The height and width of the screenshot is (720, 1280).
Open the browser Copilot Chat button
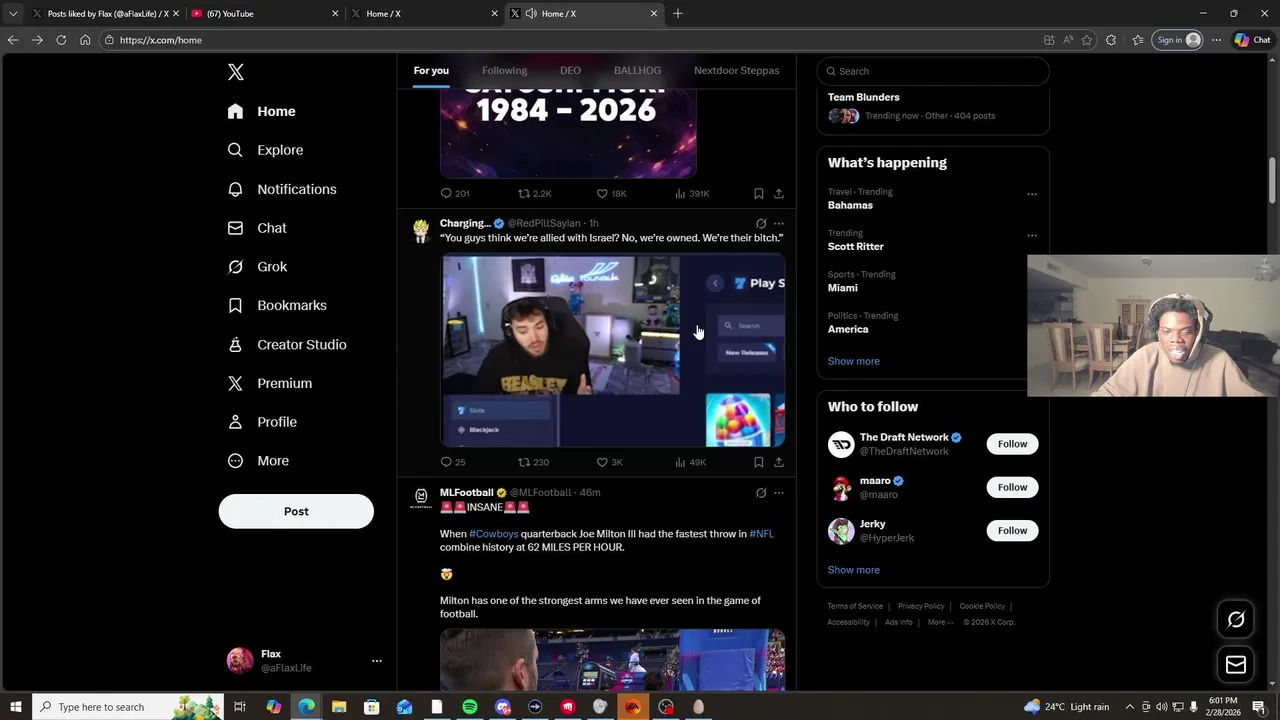click(x=1252, y=40)
